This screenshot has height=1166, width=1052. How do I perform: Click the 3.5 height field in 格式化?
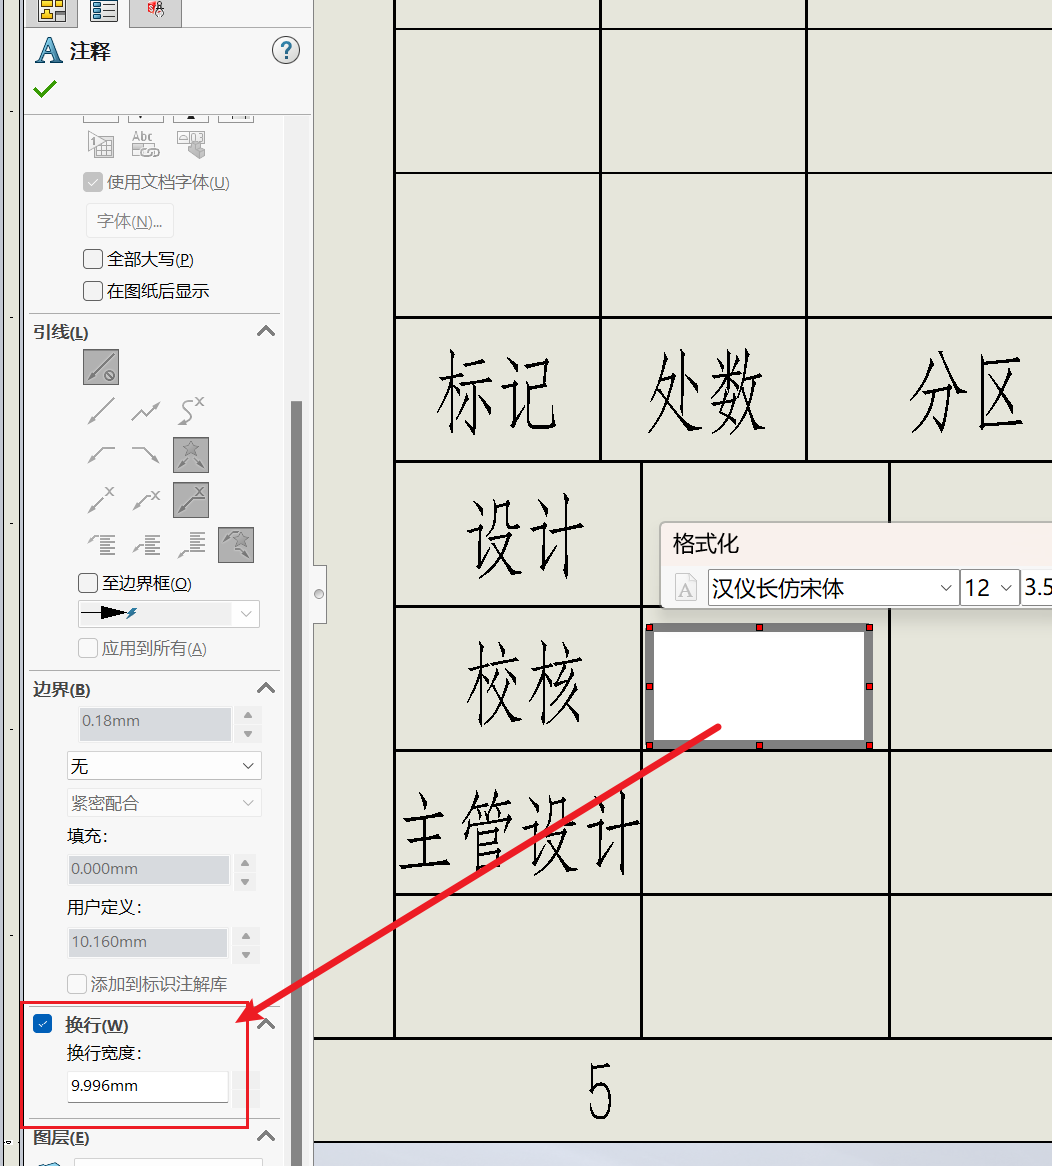[1036, 588]
